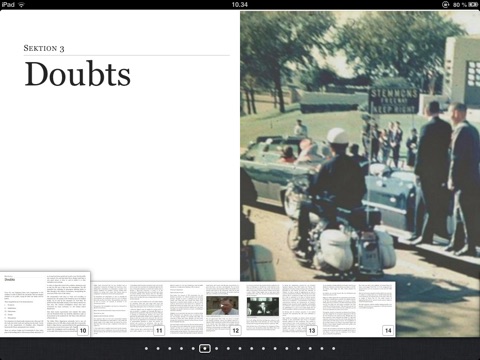Screen dimensions: 480x360
Task: Jump to the last section dot
Action: click(334, 349)
